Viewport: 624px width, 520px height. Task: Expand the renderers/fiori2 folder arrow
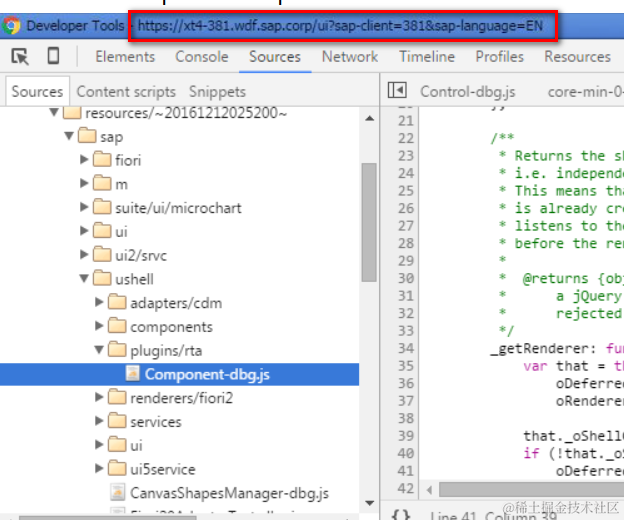(x=99, y=397)
